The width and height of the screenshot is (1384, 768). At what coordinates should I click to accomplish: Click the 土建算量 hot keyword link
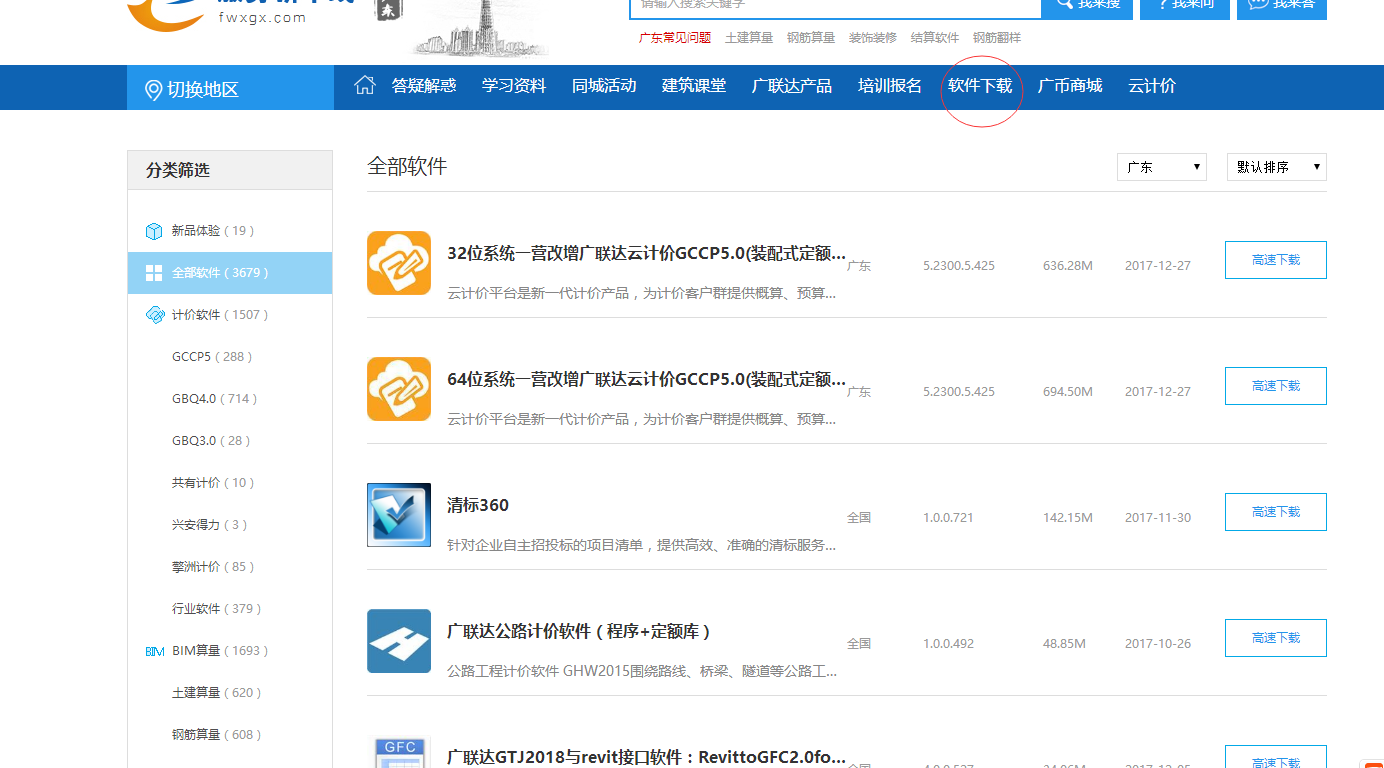pos(749,38)
